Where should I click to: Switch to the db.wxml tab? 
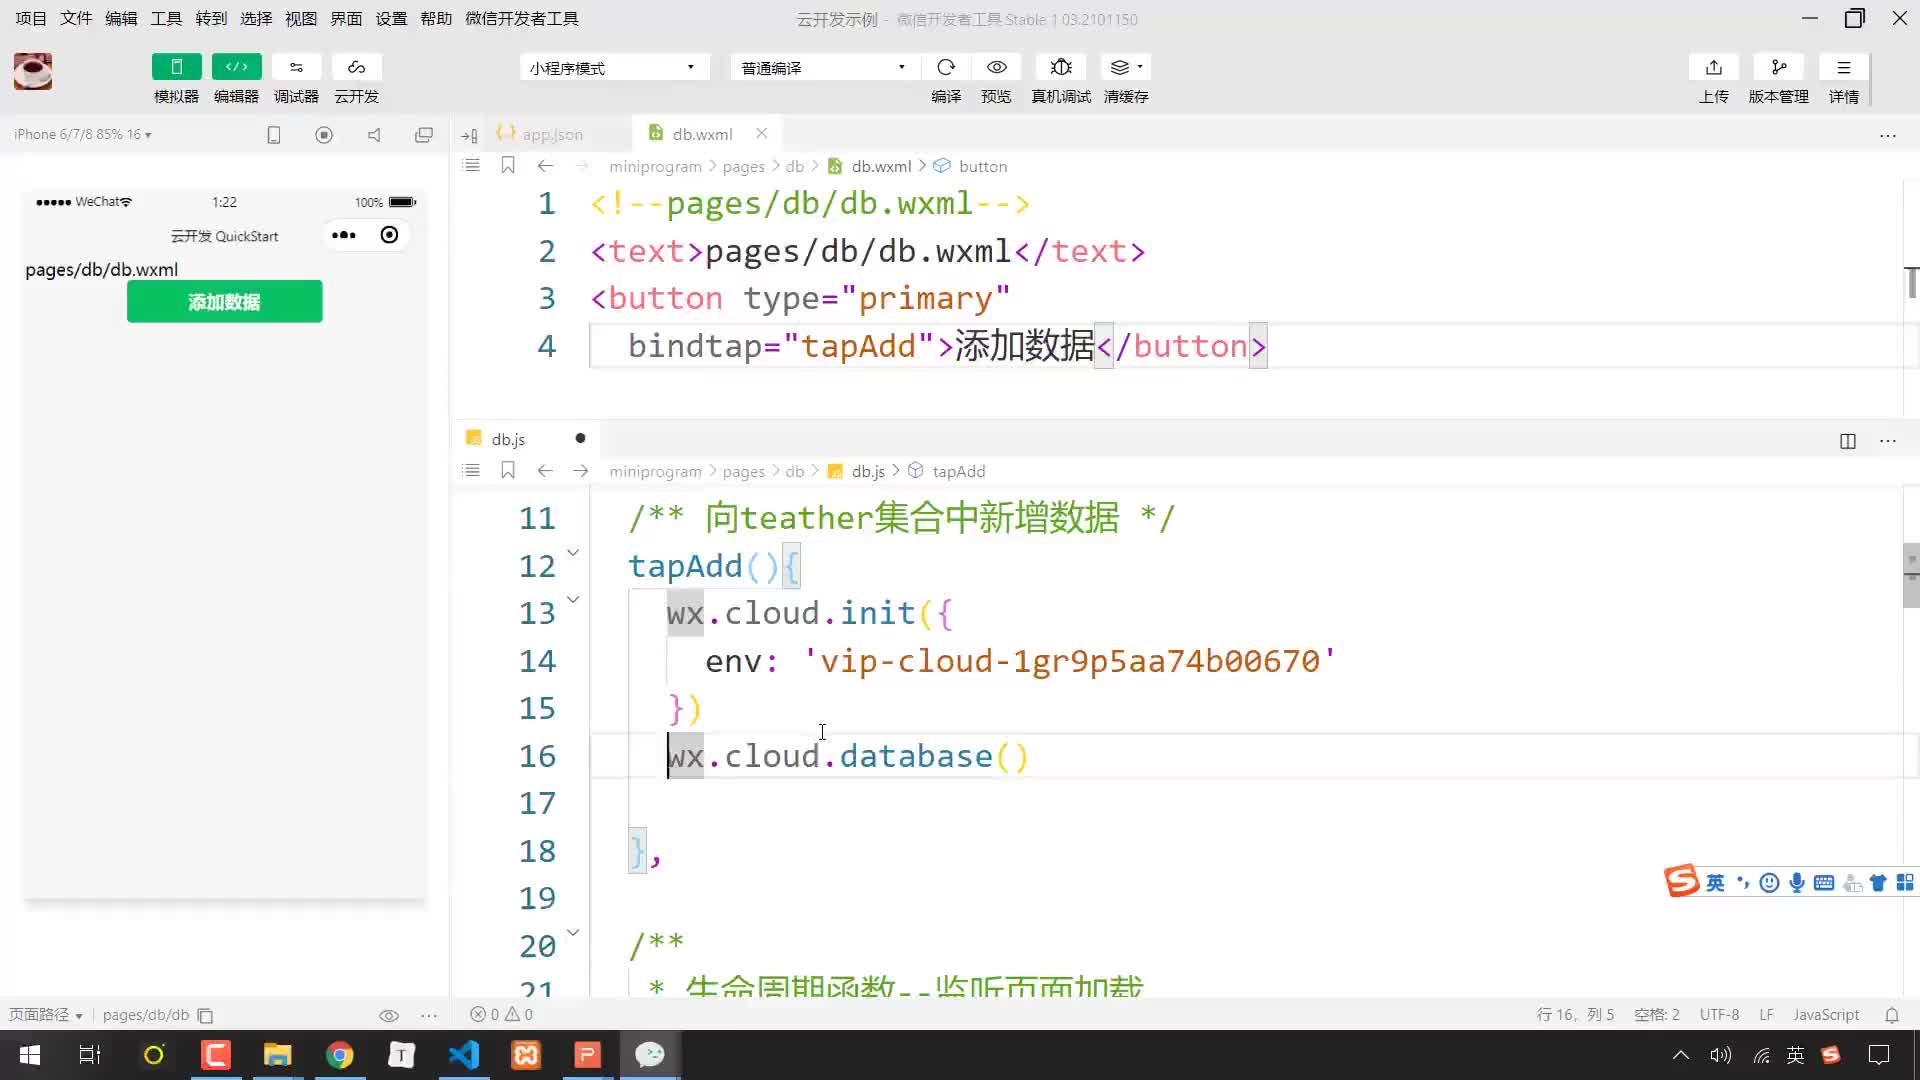702,134
